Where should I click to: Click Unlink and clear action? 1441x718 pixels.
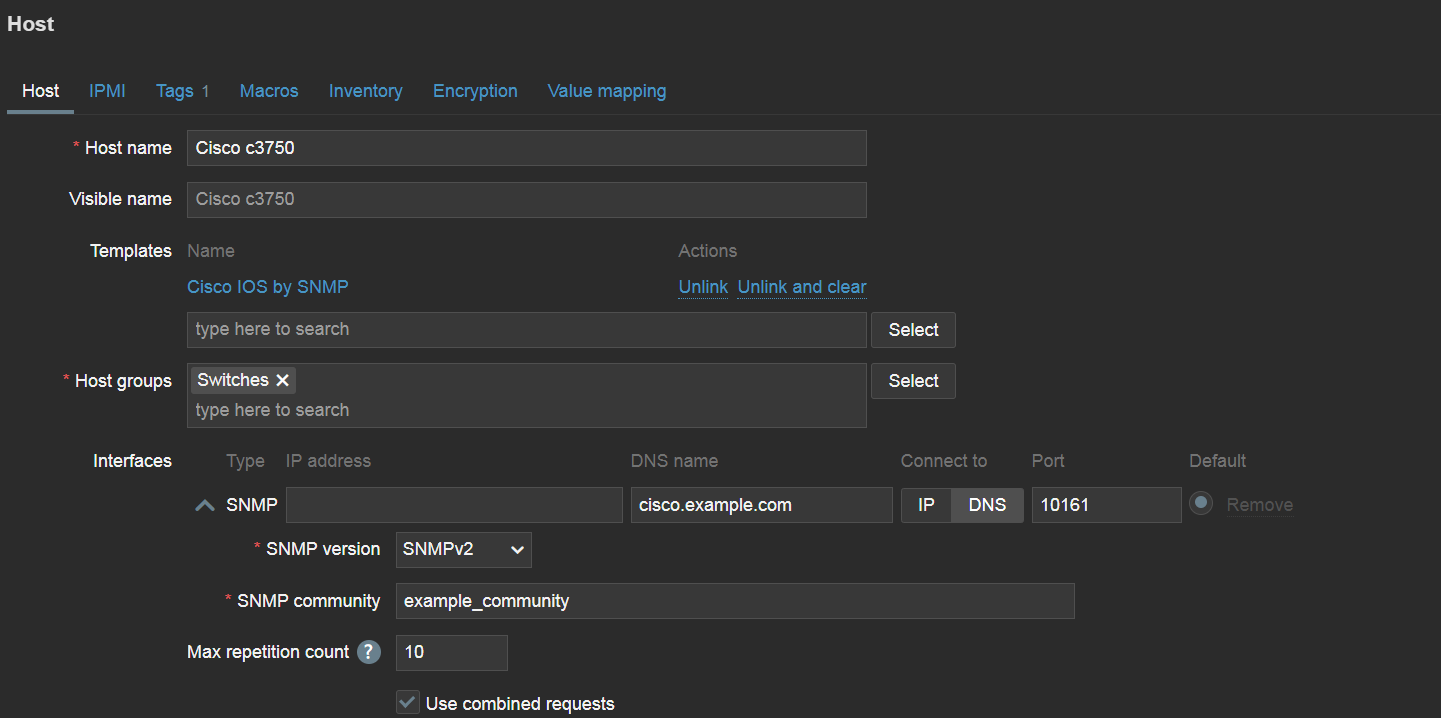coord(802,287)
